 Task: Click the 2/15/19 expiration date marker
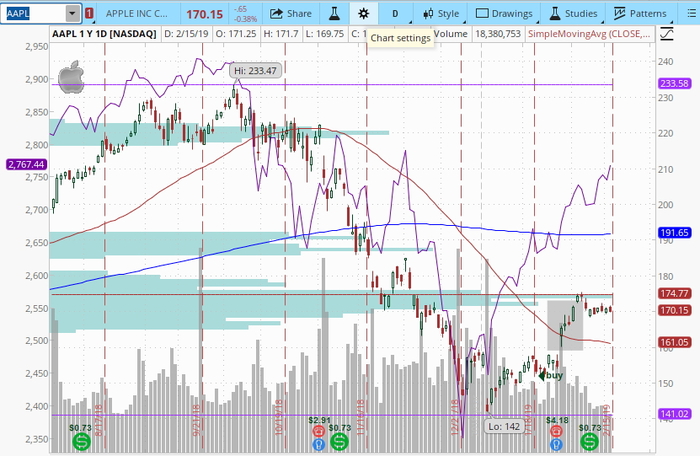tap(606, 420)
